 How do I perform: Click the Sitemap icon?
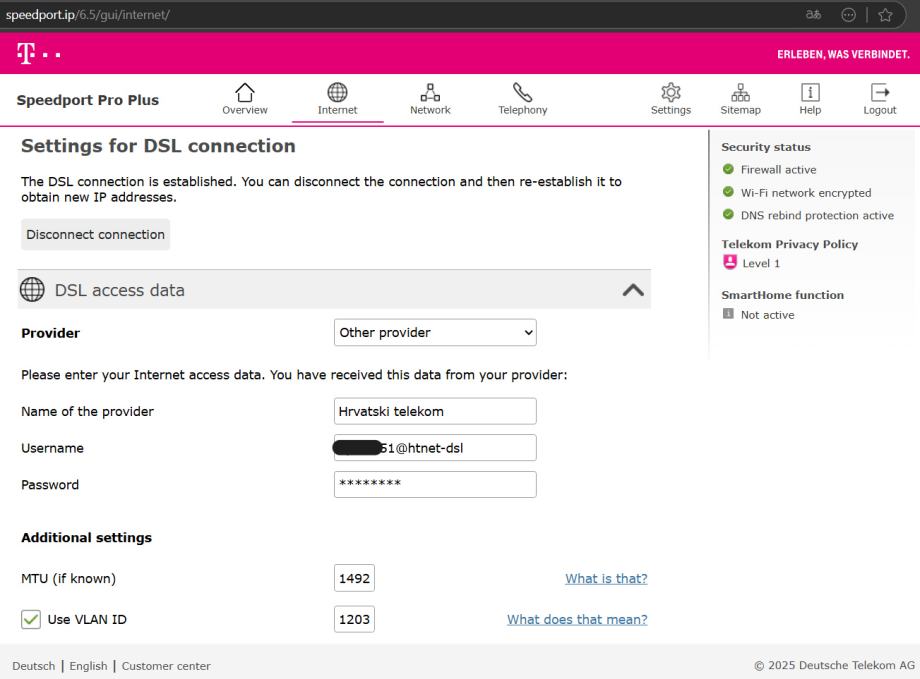[740, 93]
